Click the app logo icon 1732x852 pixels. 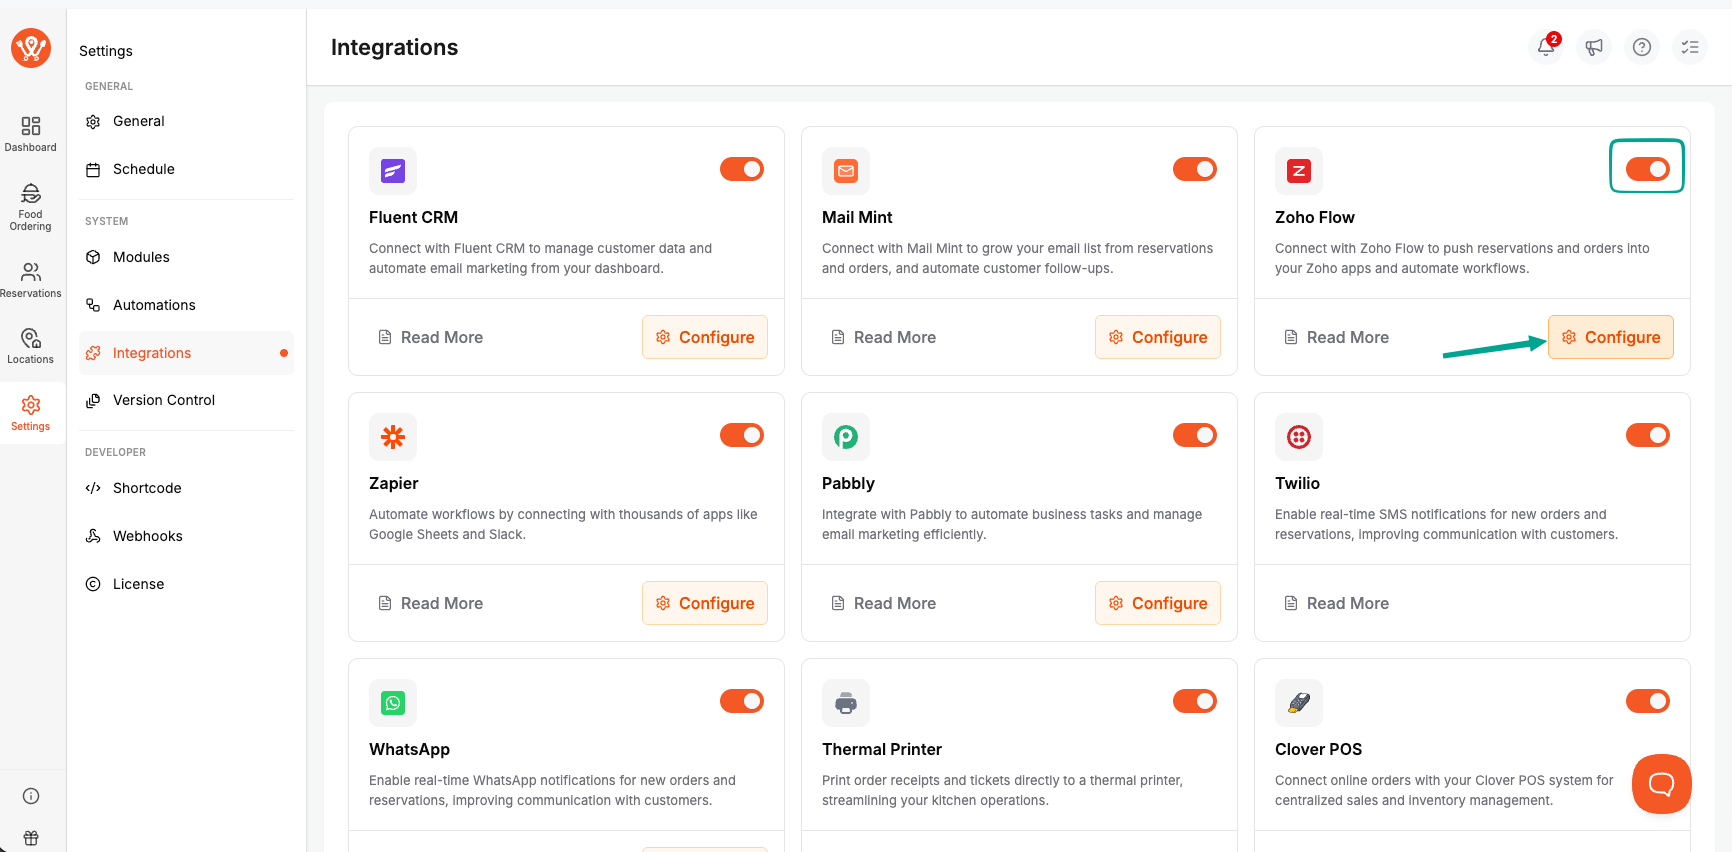click(31, 48)
